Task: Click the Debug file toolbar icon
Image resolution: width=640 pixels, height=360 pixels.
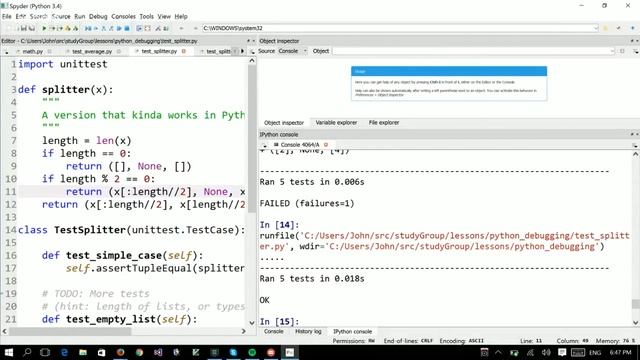Action: click(87, 28)
